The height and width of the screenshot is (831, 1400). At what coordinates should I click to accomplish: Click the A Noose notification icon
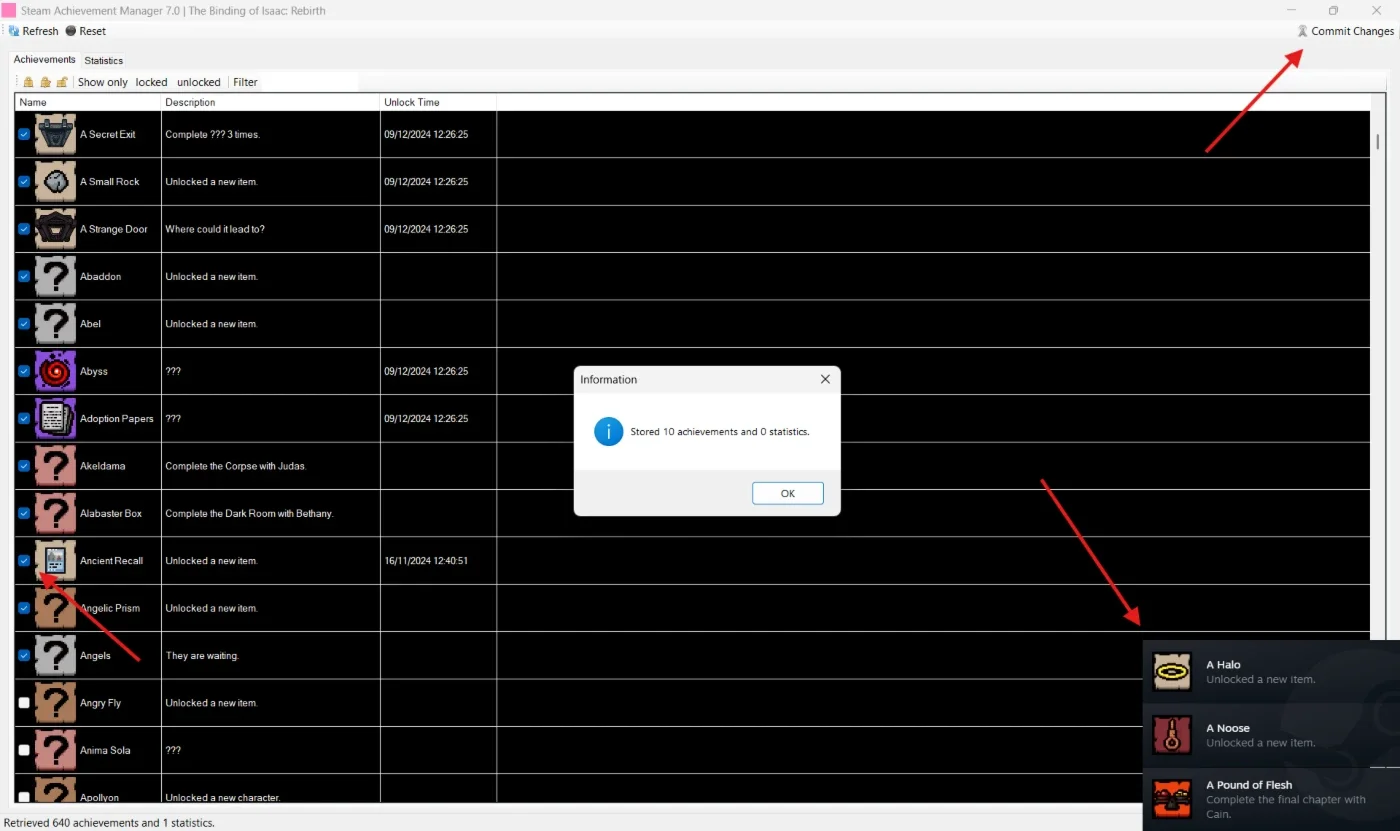[1172, 735]
